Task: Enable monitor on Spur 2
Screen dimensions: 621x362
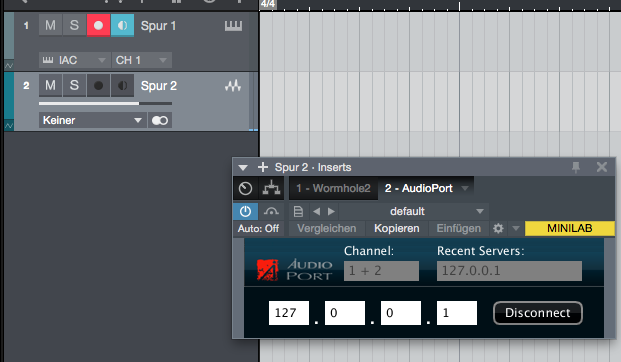Action: (122, 85)
